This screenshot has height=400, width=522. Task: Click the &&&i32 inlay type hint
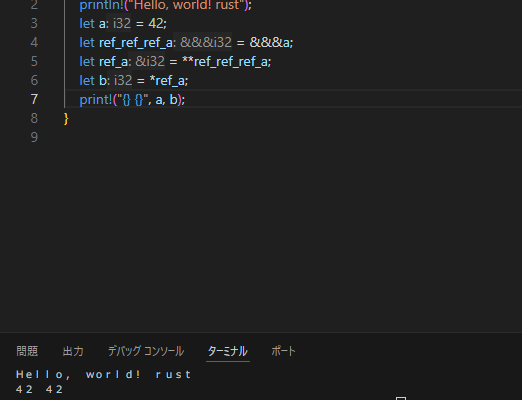(x=206, y=42)
